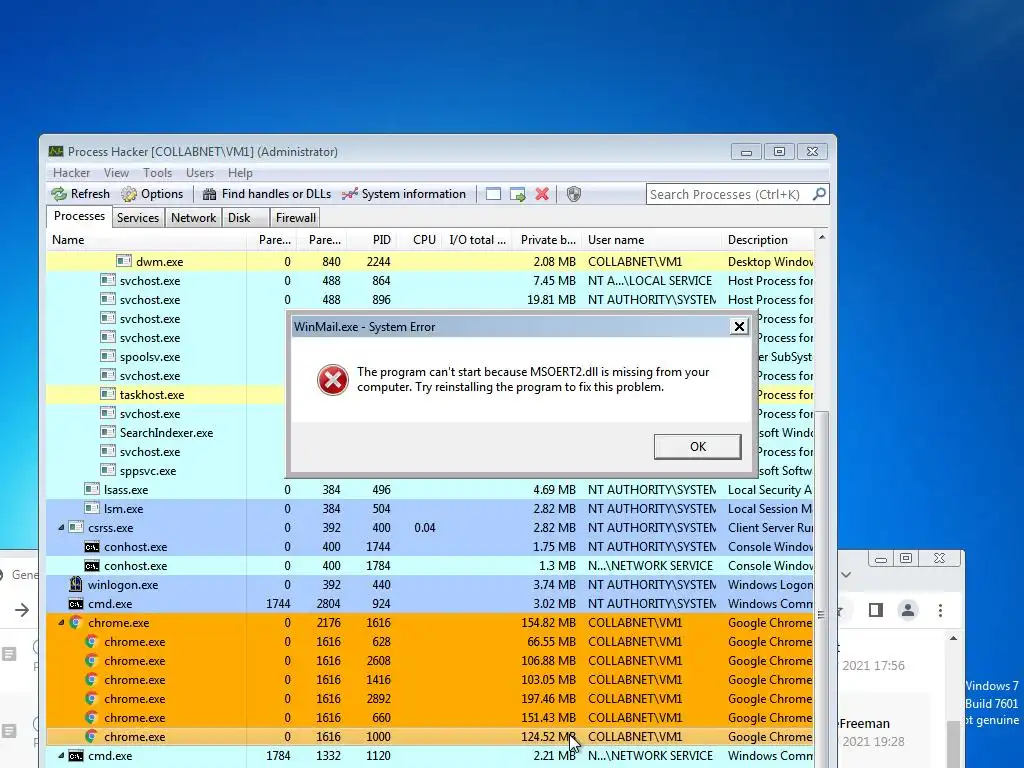Open Options from the toolbar
Viewport: 1024px width, 768px height.
(x=152, y=194)
